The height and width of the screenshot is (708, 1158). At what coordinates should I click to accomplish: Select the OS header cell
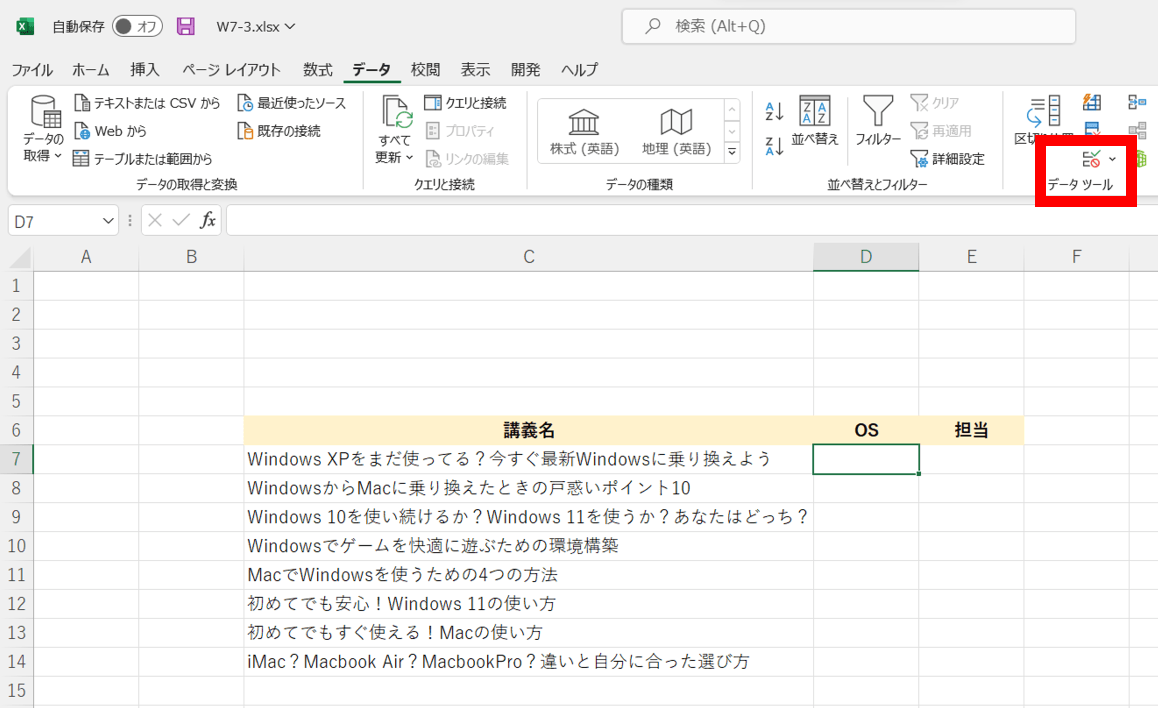point(866,430)
